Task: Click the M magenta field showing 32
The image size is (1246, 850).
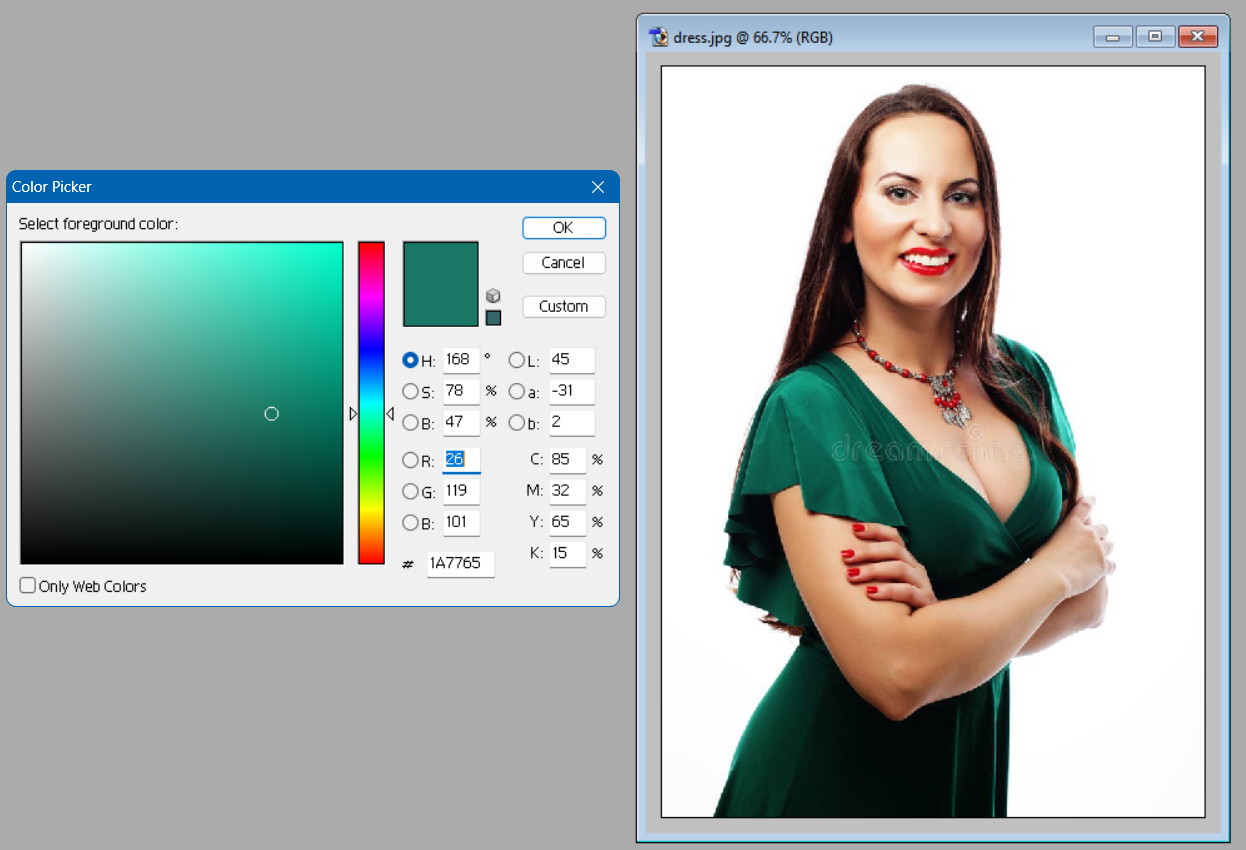Action: click(x=567, y=491)
